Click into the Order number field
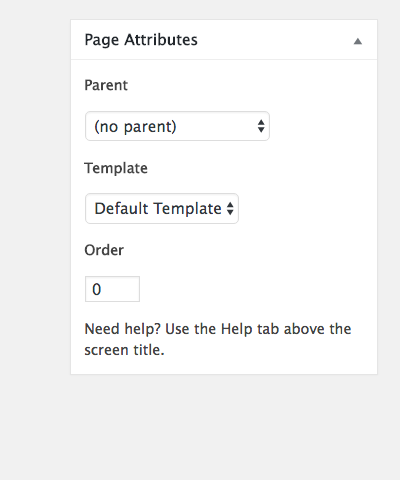The image size is (400, 480). click(112, 289)
